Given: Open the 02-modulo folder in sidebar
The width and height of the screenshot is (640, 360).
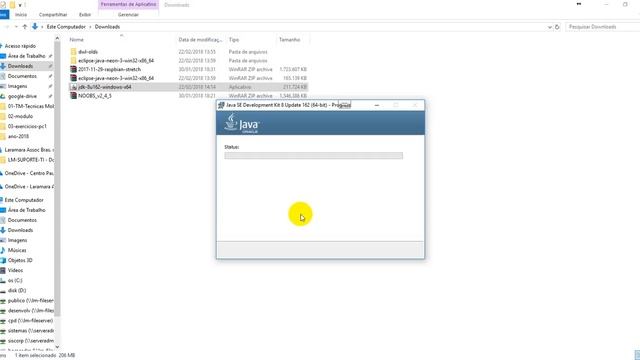Looking at the screenshot, I should [20, 116].
